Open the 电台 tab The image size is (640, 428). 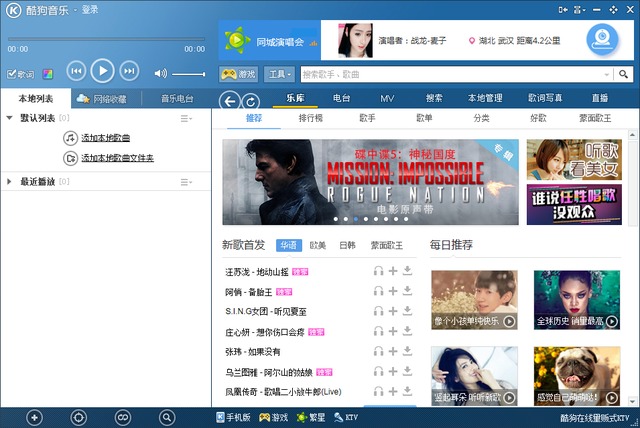click(341, 98)
